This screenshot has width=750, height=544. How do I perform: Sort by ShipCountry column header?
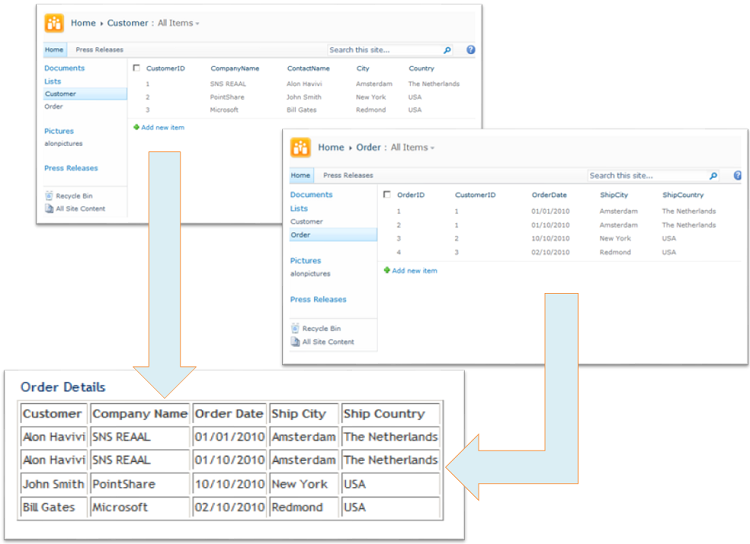683,195
